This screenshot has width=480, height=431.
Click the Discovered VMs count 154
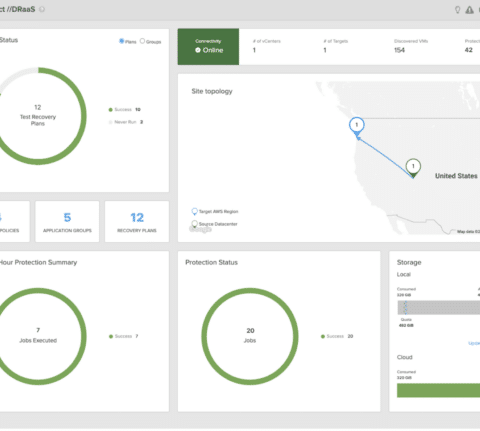coord(399,50)
